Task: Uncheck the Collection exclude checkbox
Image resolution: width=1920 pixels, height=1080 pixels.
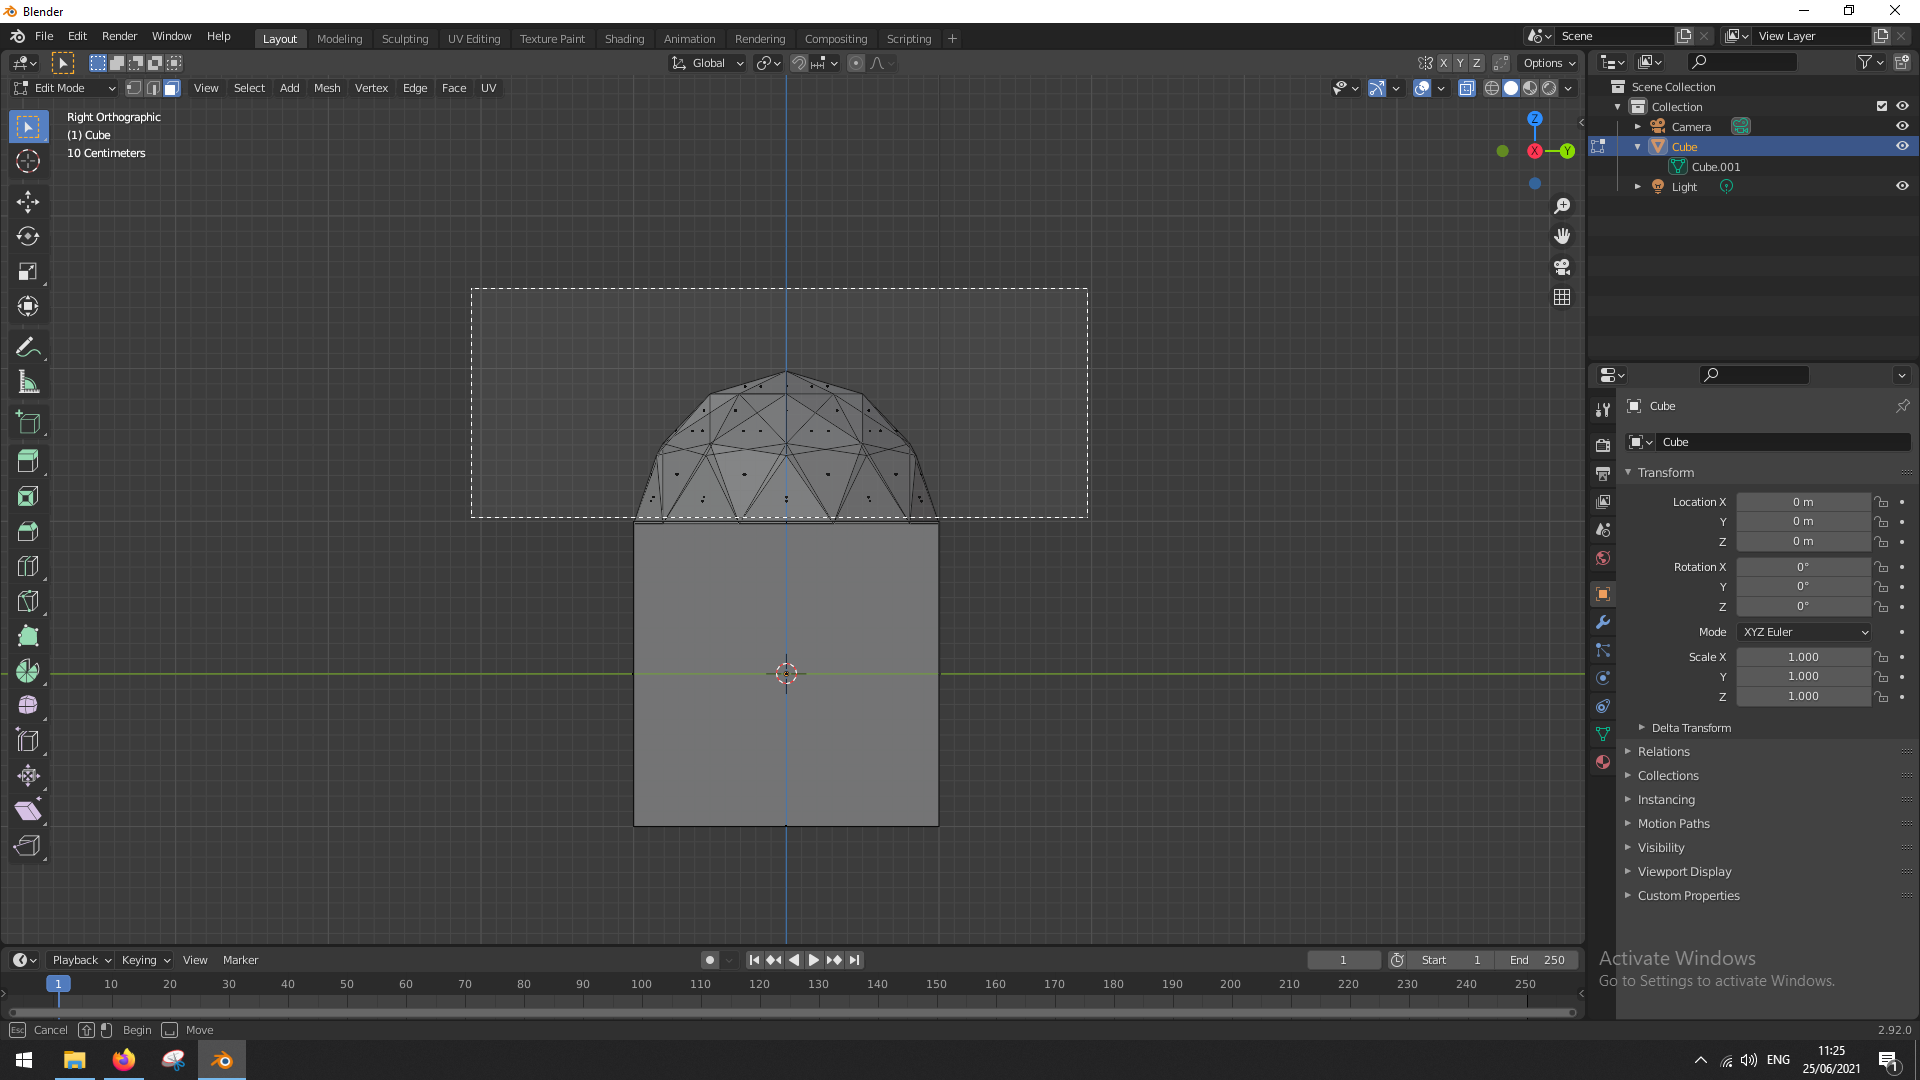Action: (1882, 106)
